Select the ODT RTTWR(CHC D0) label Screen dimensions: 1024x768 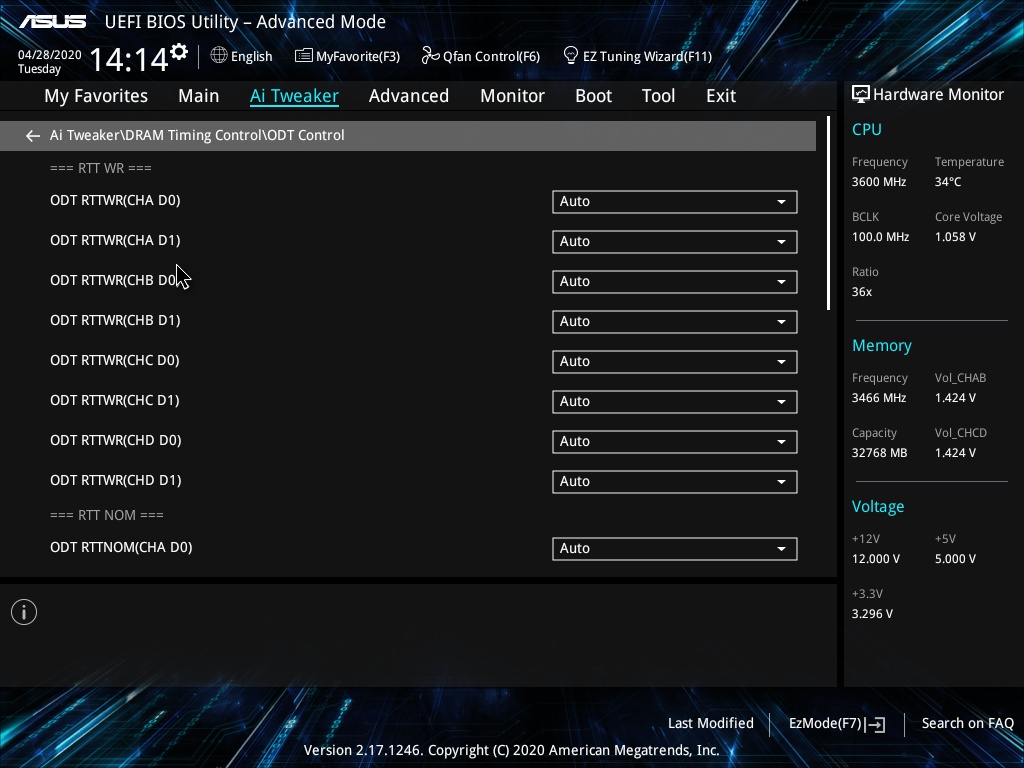[x=114, y=360]
